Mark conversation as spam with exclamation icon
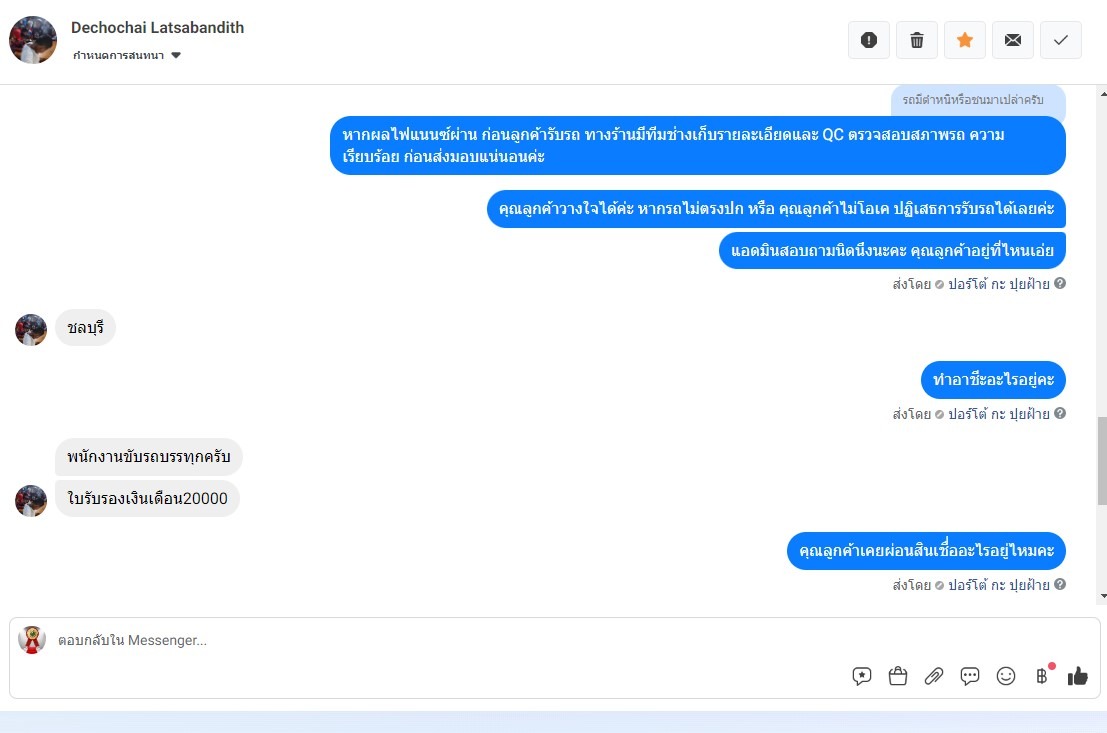The height and width of the screenshot is (733, 1107). [x=868, y=40]
